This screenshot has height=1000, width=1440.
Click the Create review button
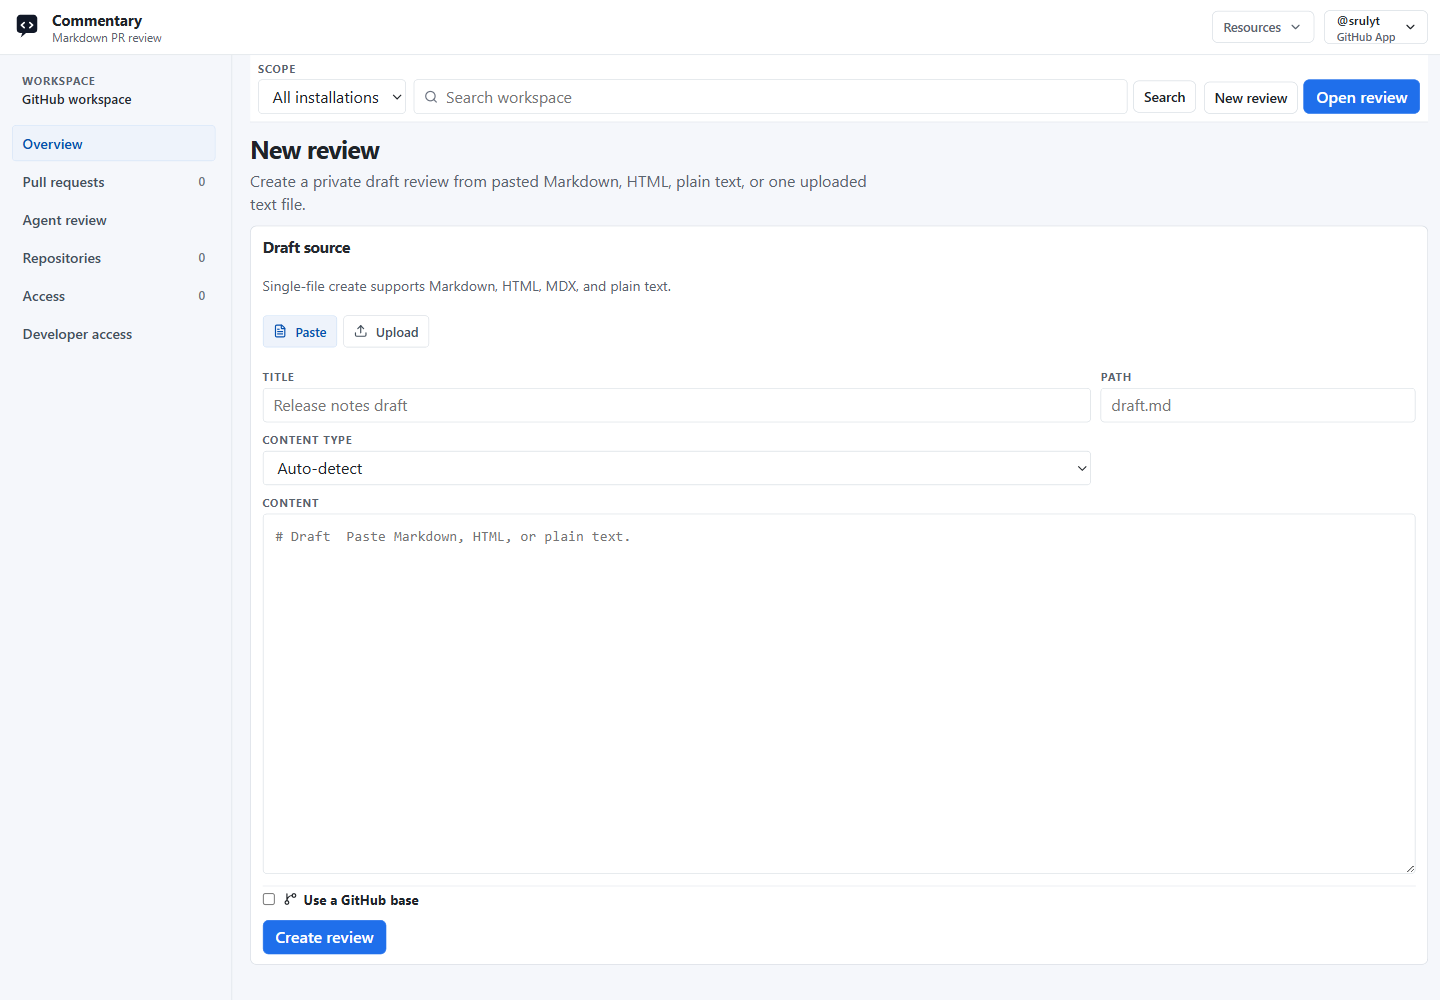click(324, 937)
